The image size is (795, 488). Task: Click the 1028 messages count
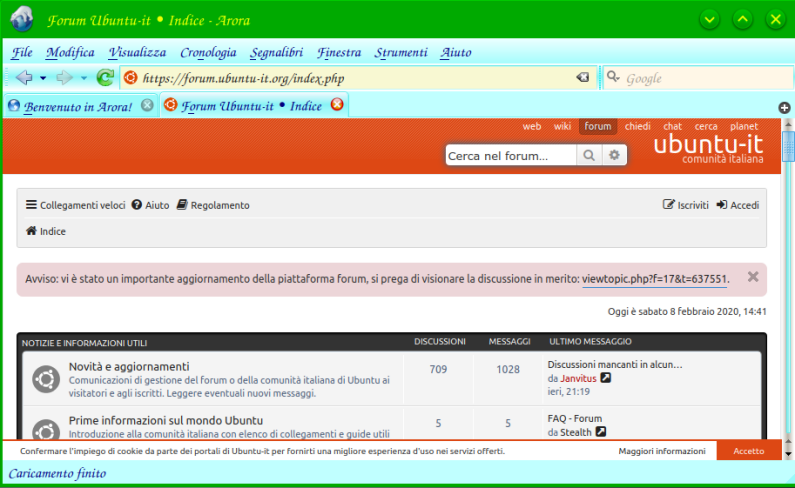(508, 369)
